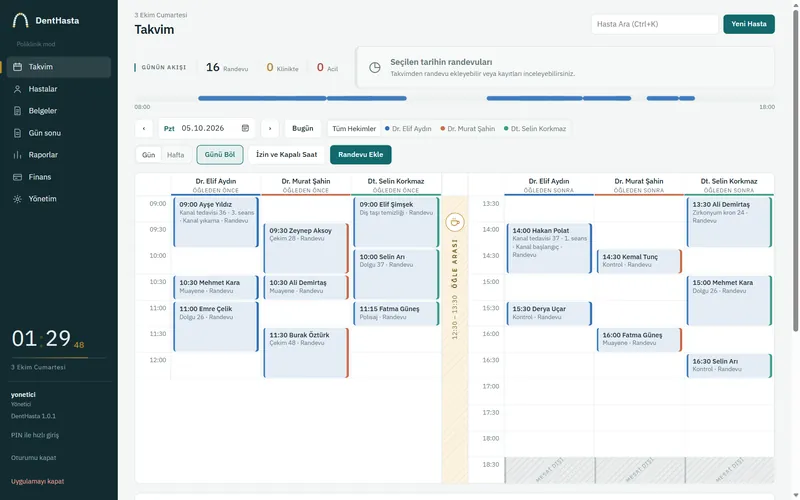800x500 pixels.
Task: Navigate to Belgeler section
Action: (x=59, y=111)
